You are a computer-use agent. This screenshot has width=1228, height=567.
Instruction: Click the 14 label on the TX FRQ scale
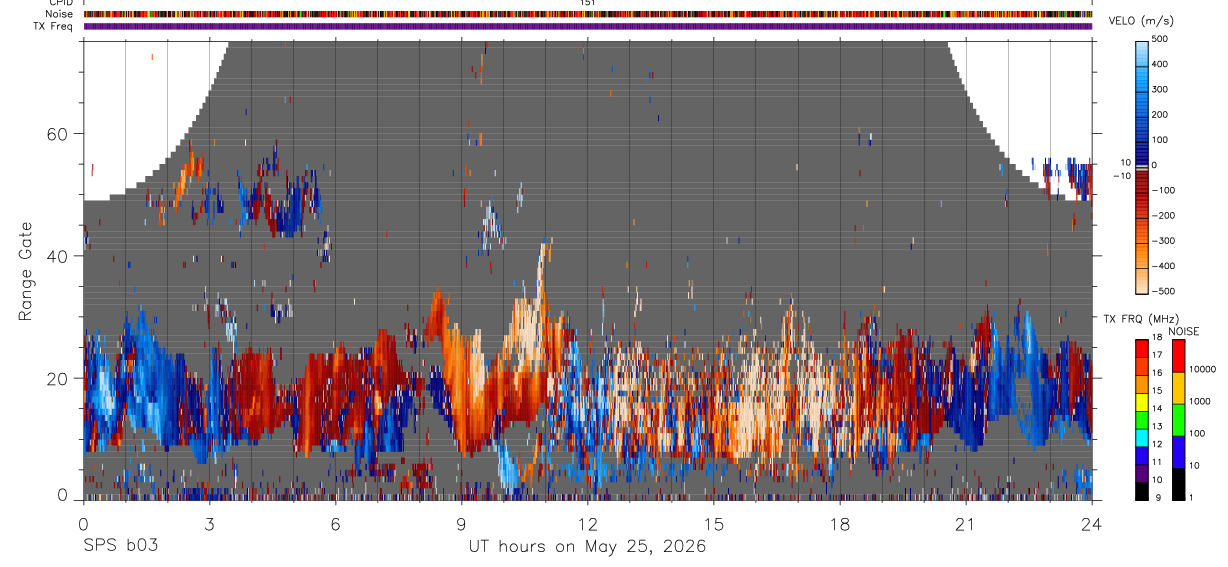pyautogui.click(x=1157, y=409)
